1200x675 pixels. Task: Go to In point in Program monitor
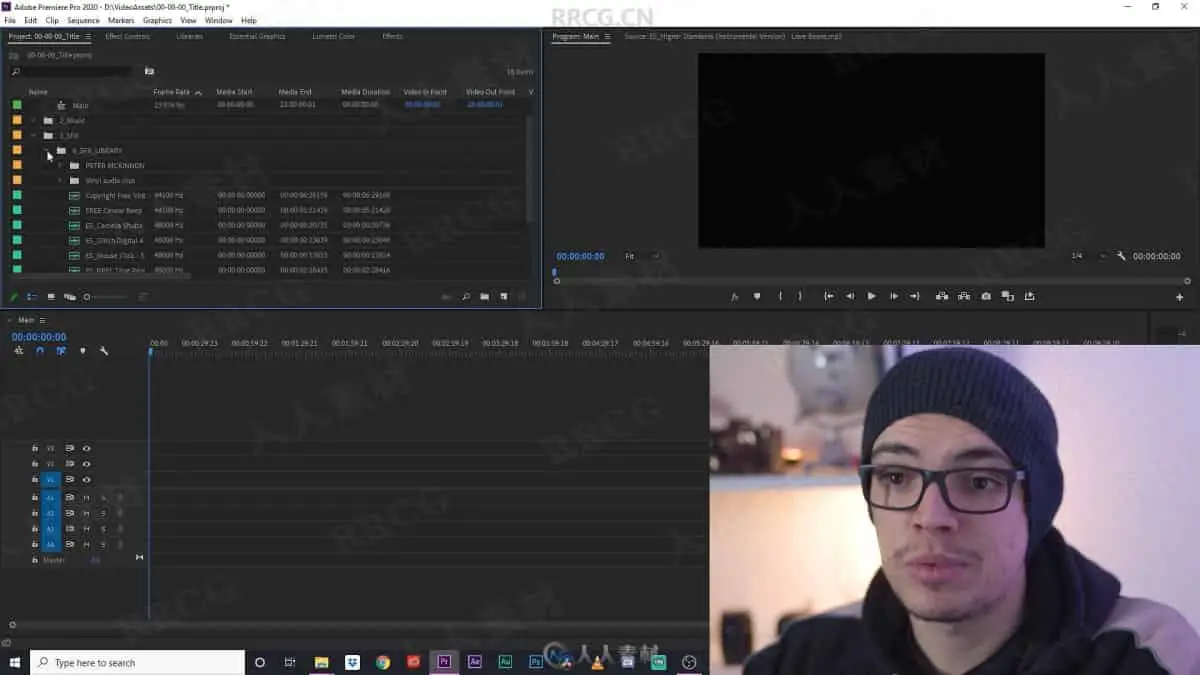point(829,296)
